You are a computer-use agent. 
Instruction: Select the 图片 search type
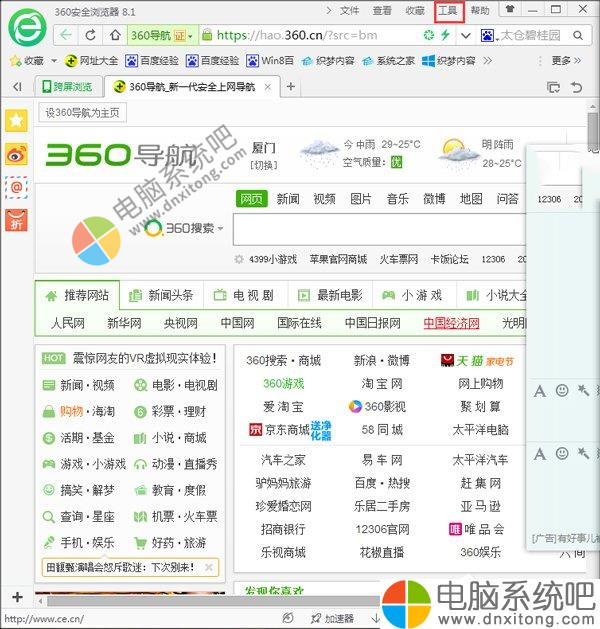[361, 199]
